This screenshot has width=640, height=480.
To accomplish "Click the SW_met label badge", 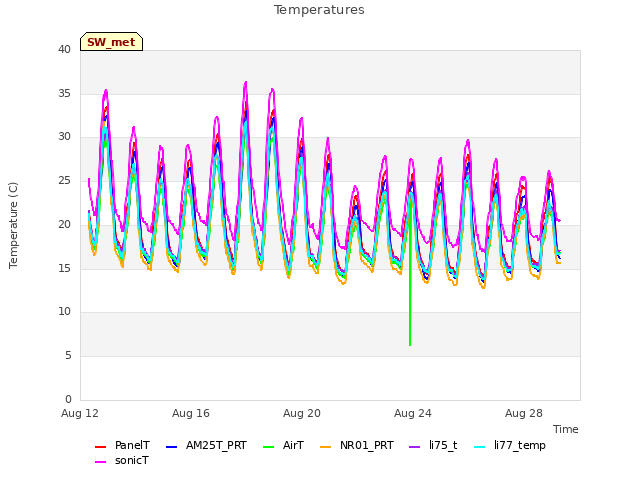I will point(111,42).
